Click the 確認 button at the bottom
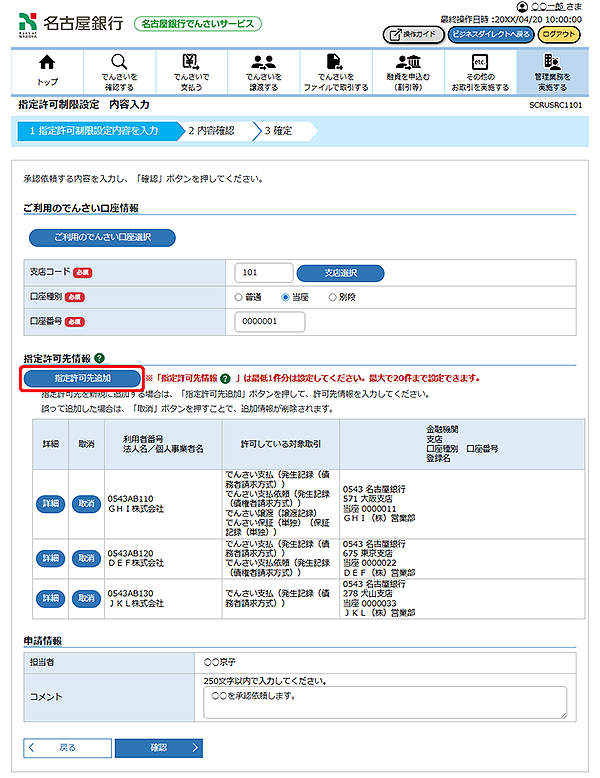Viewport: 600px width, 778px height. (x=158, y=747)
